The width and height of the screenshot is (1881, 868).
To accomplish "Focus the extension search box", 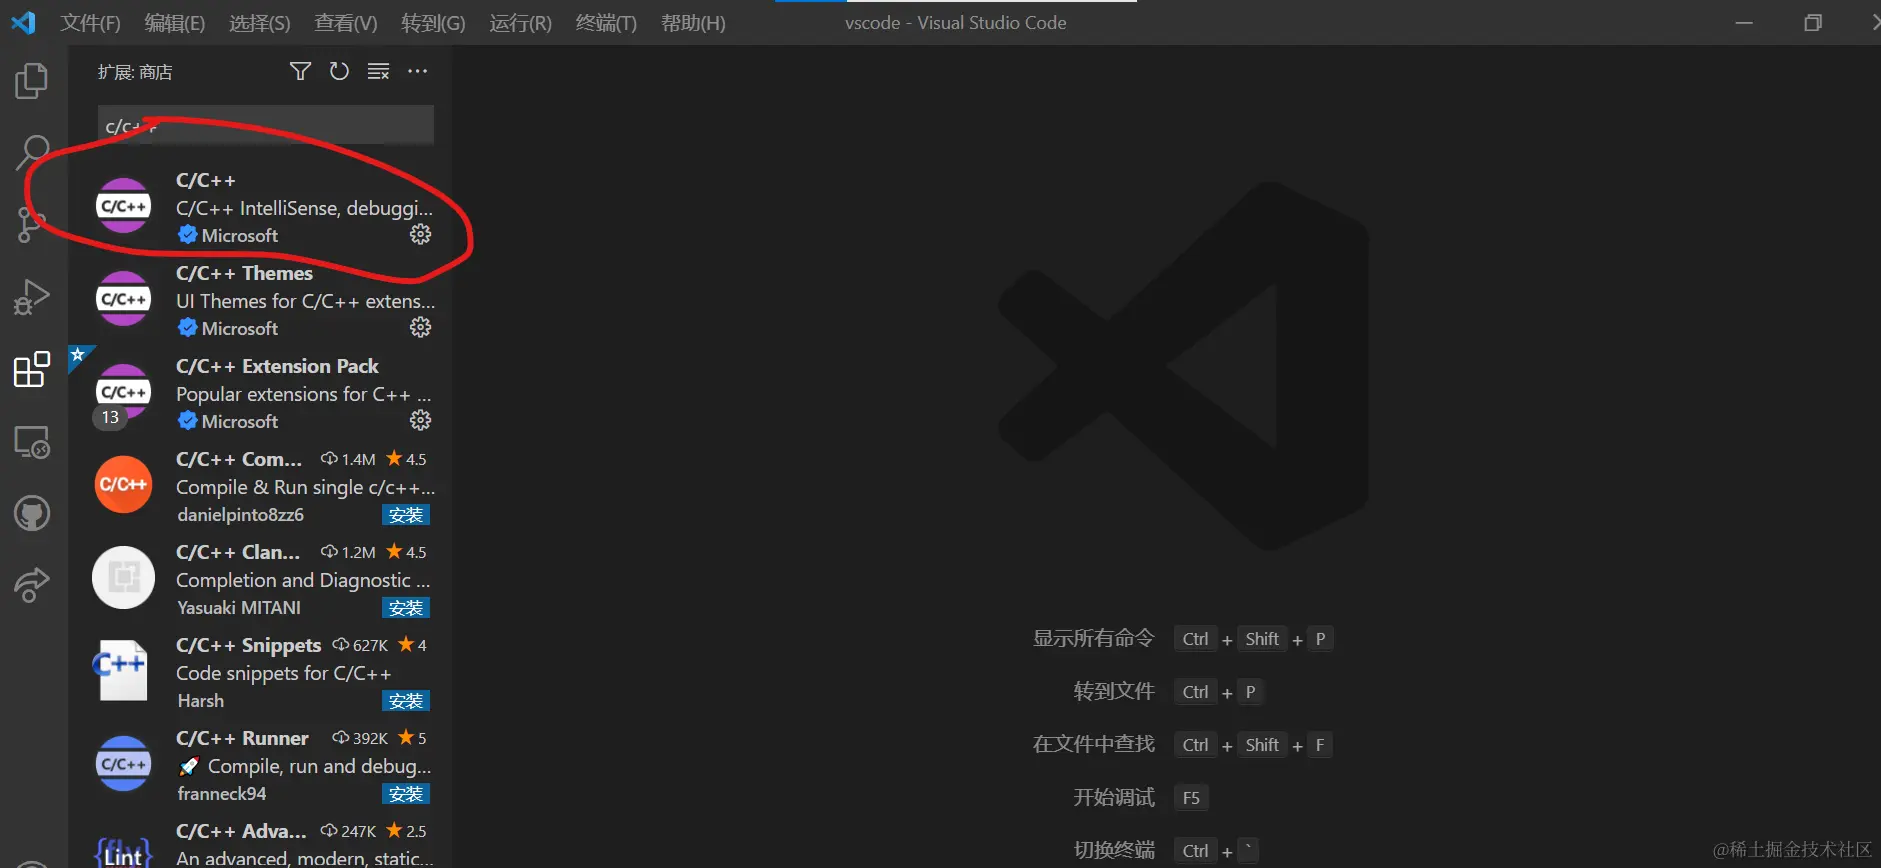I will coord(266,126).
